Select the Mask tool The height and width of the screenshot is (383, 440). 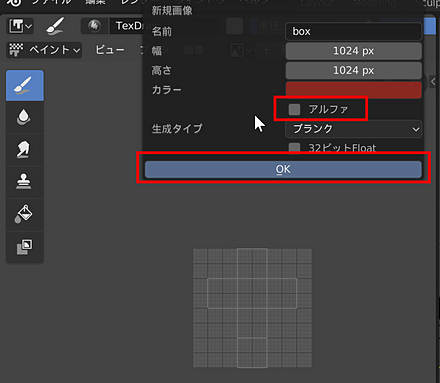(25, 247)
